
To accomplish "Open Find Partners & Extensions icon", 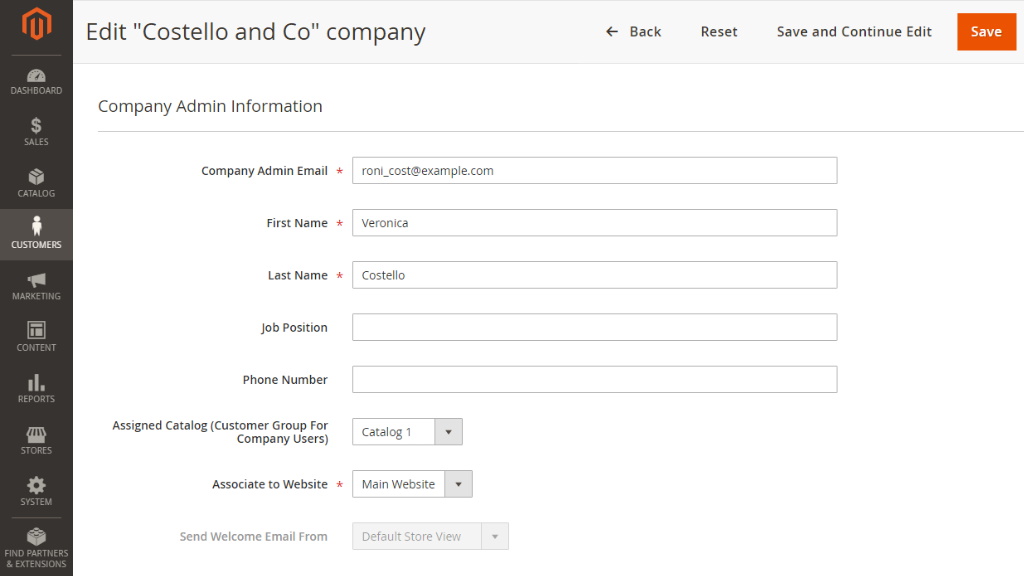I will [x=36, y=538].
